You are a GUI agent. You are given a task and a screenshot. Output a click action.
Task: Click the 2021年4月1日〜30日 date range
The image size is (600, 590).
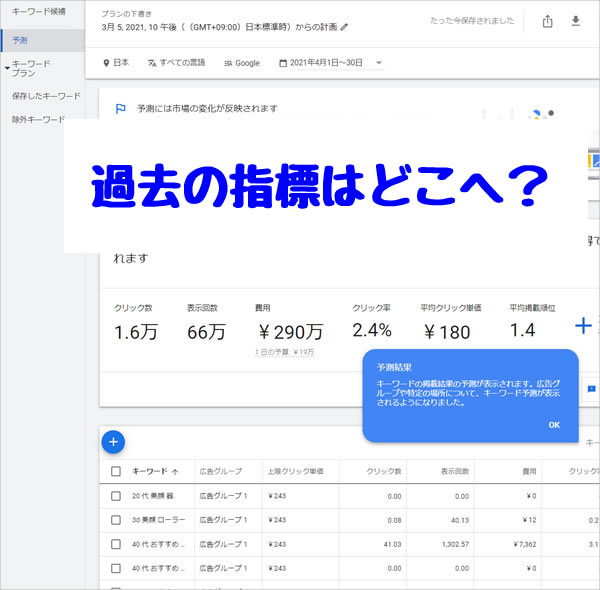(x=326, y=62)
